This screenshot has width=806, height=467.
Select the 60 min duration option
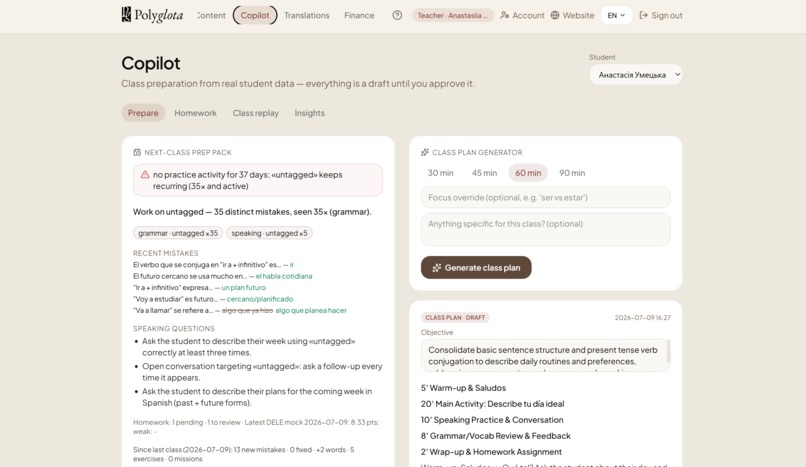(x=528, y=173)
